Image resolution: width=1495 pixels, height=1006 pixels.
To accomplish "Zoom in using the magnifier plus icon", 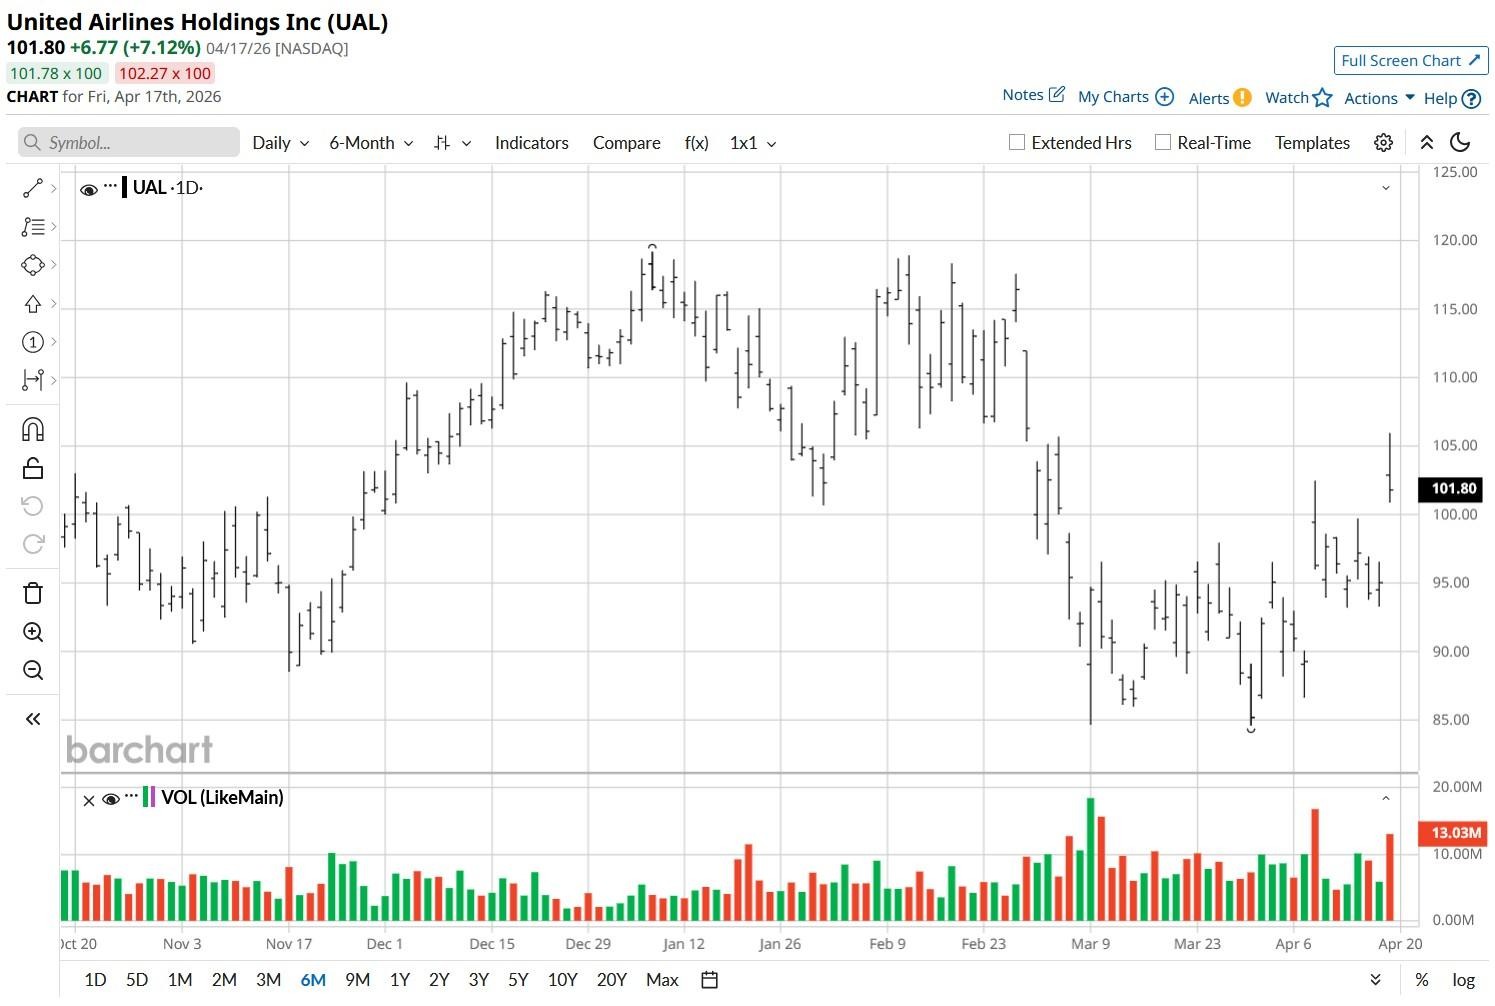I will coord(32,632).
